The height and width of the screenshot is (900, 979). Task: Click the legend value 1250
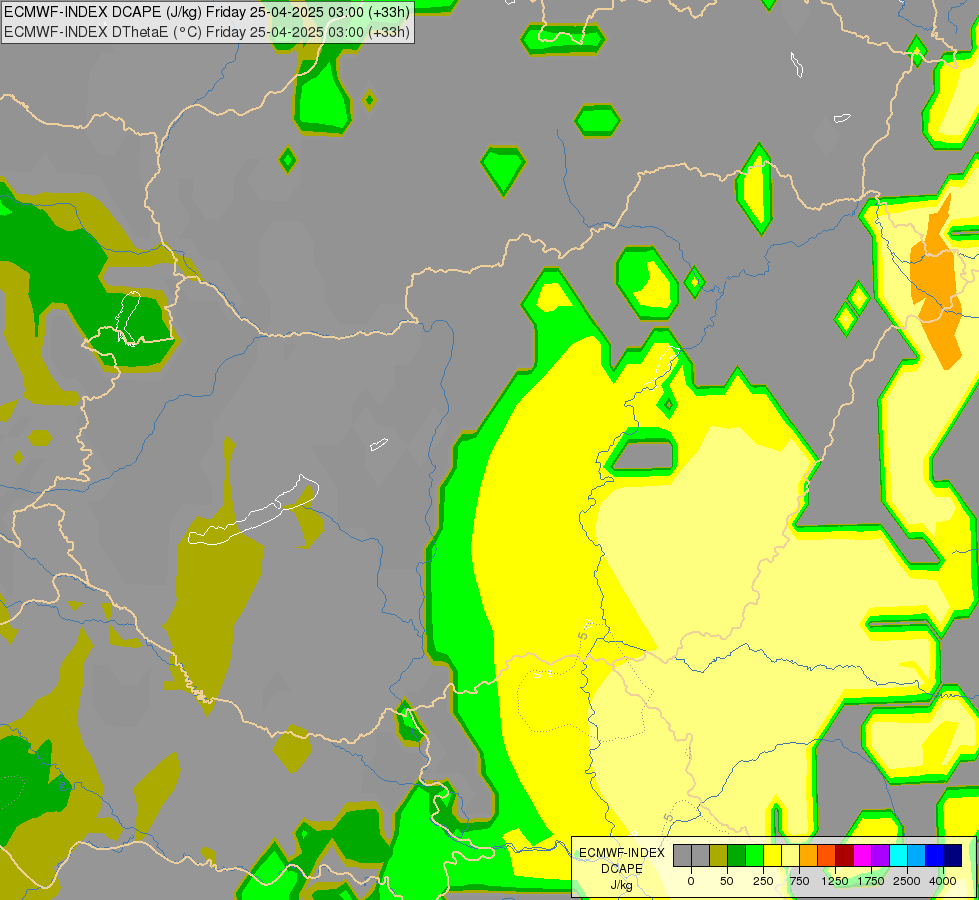coord(835,881)
